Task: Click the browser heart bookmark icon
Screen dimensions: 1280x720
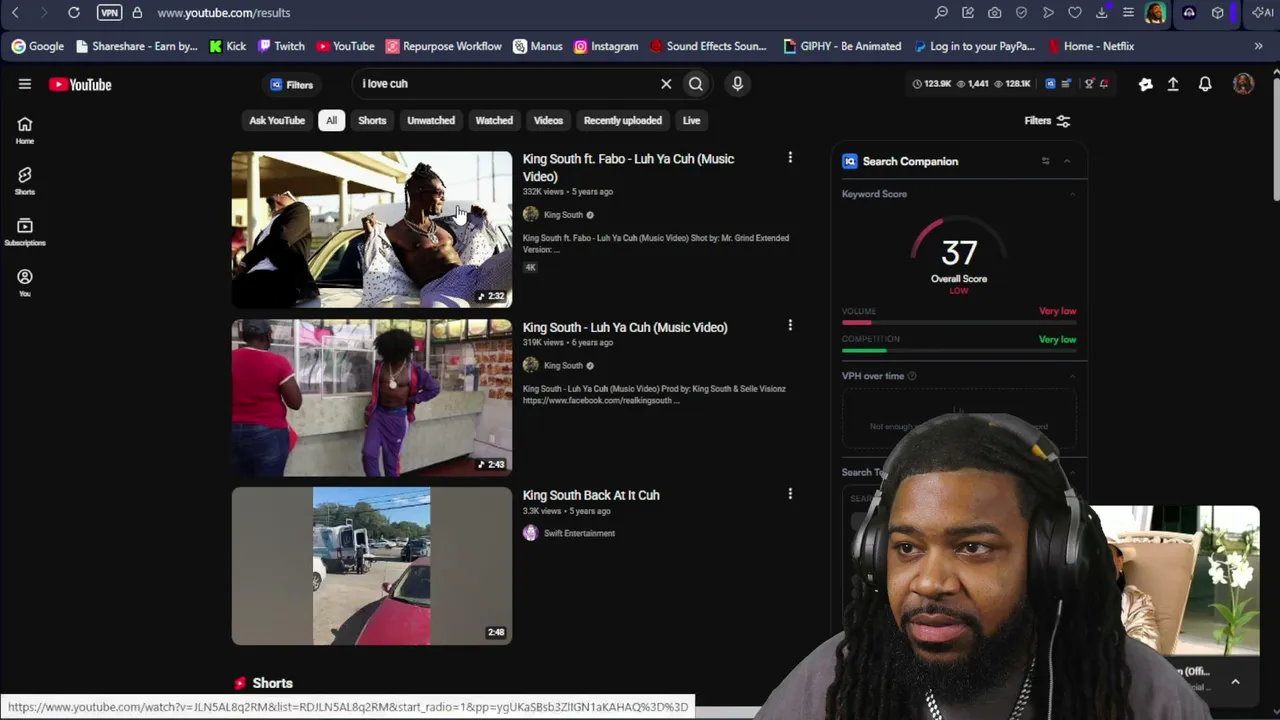Action: 1075,13
